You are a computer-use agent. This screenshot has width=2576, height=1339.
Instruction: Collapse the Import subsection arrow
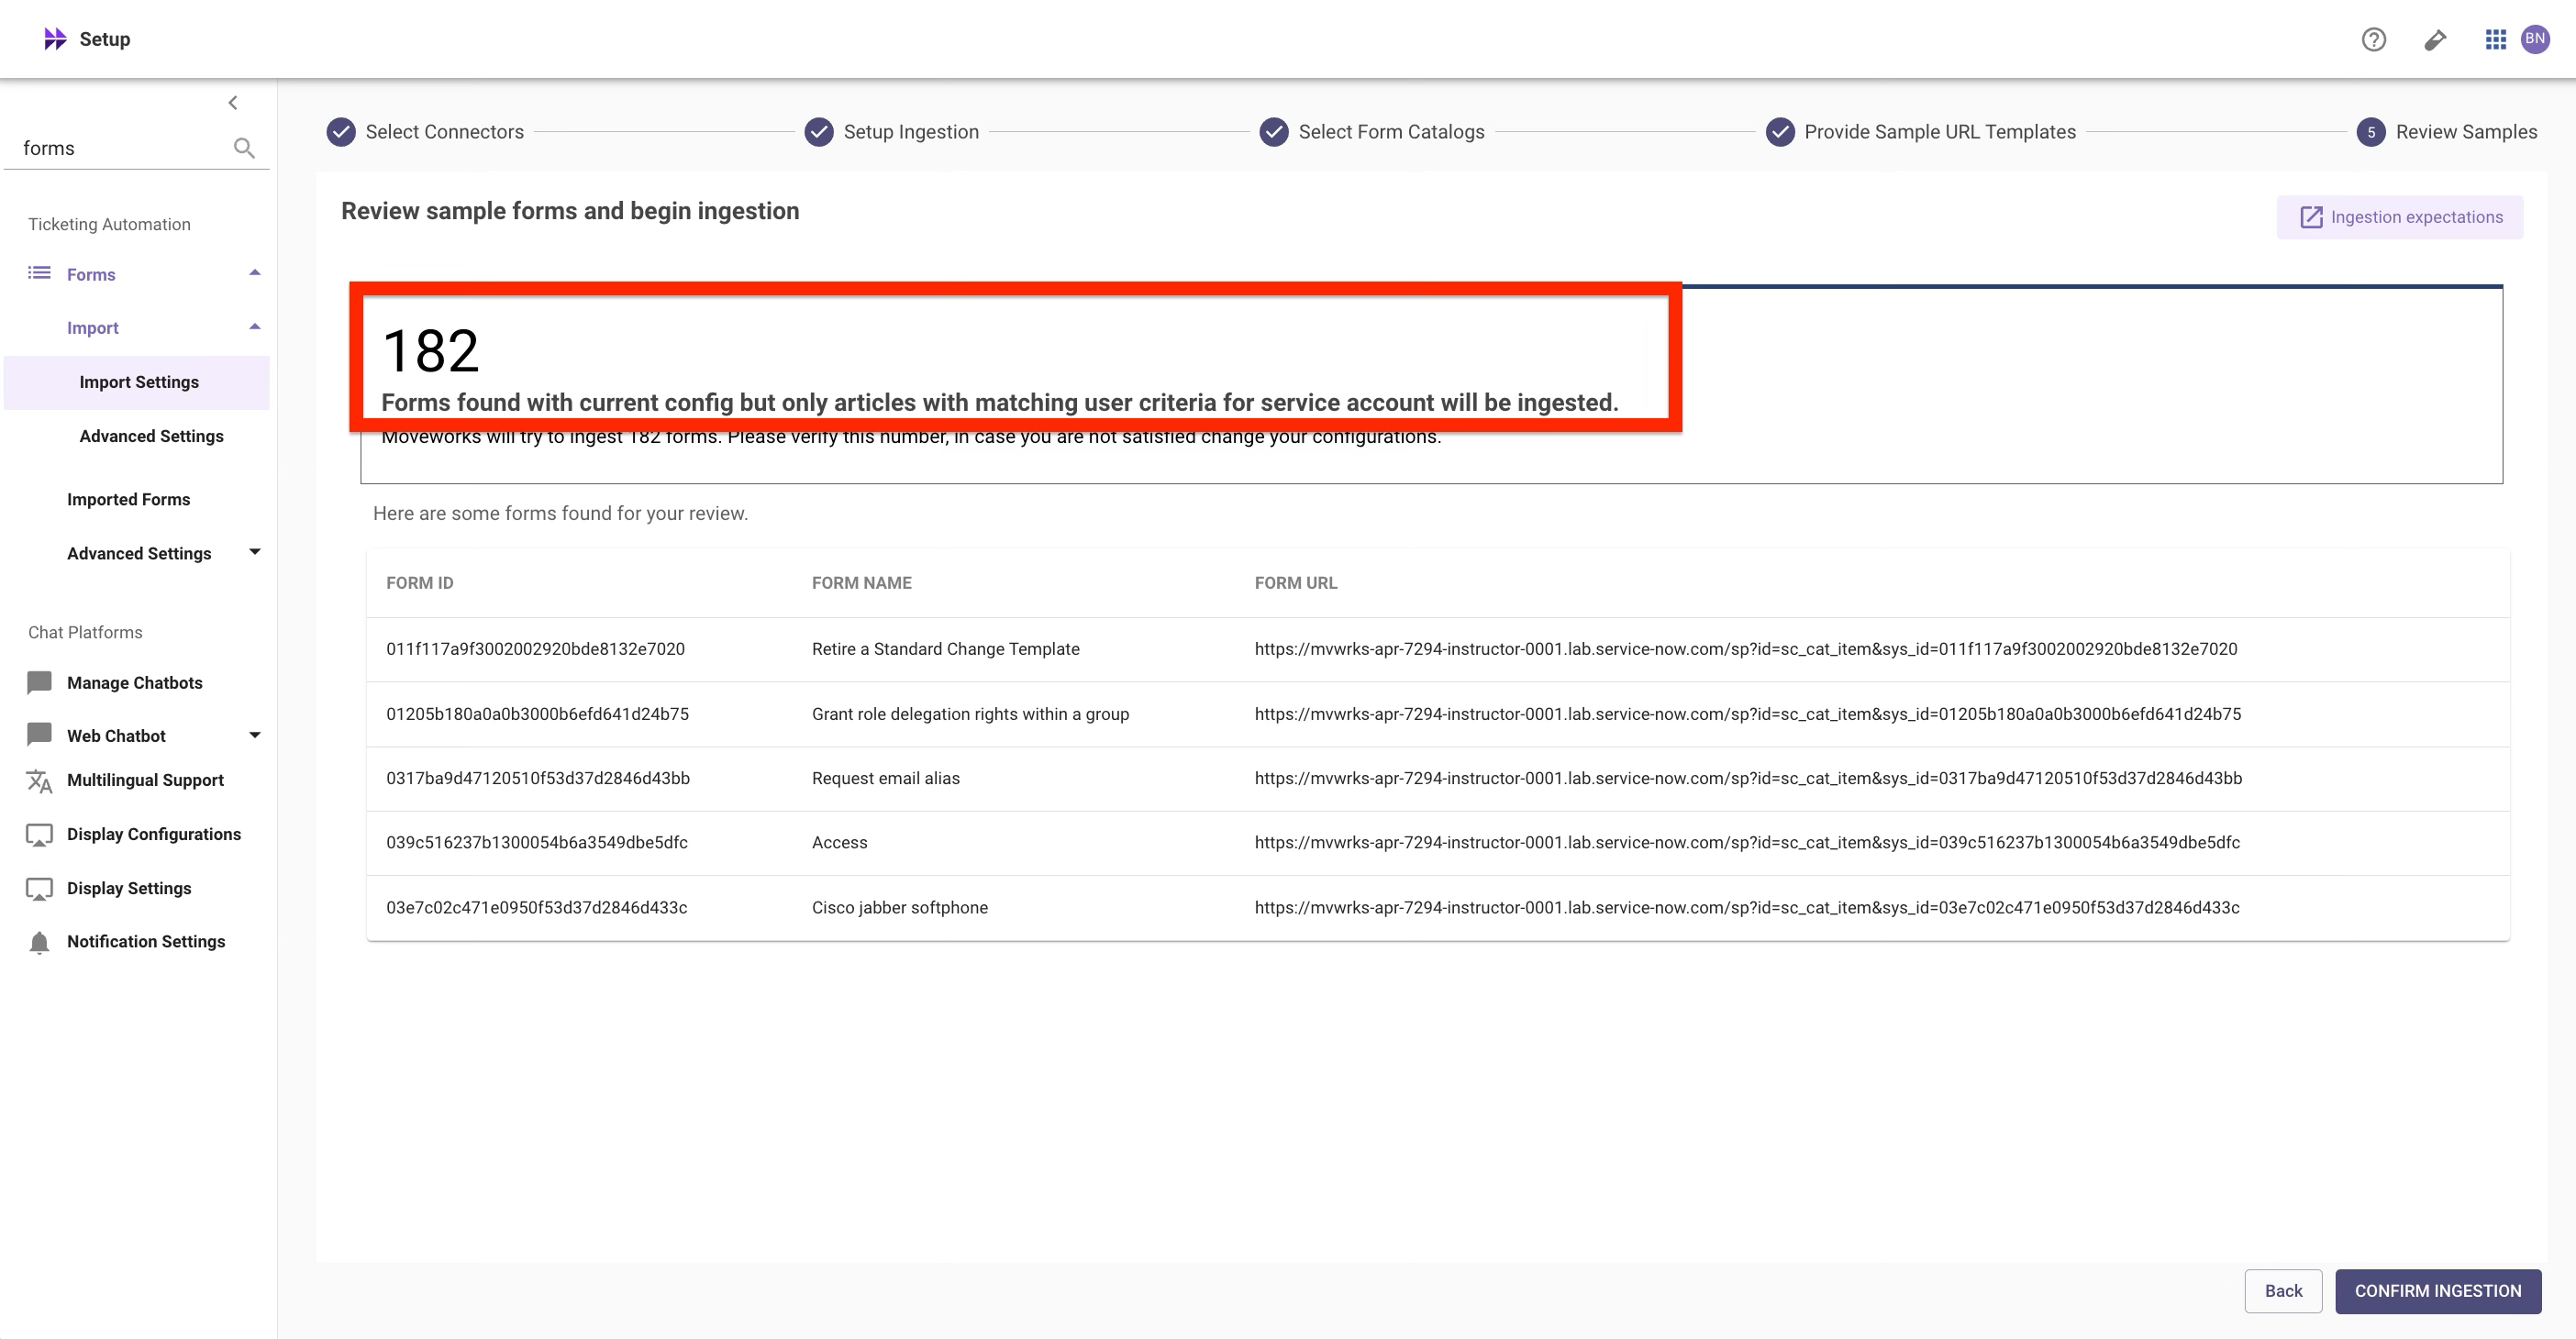[x=255, y=327]
